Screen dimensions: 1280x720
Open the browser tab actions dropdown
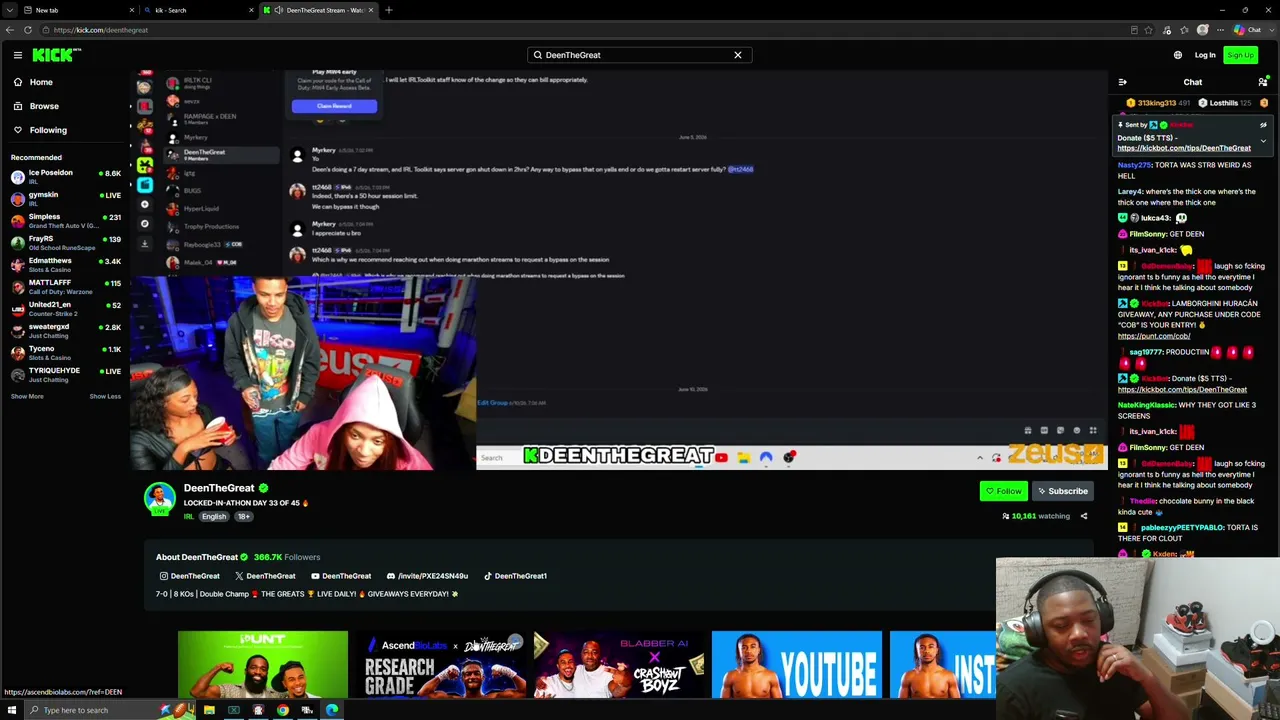(11, 10)
